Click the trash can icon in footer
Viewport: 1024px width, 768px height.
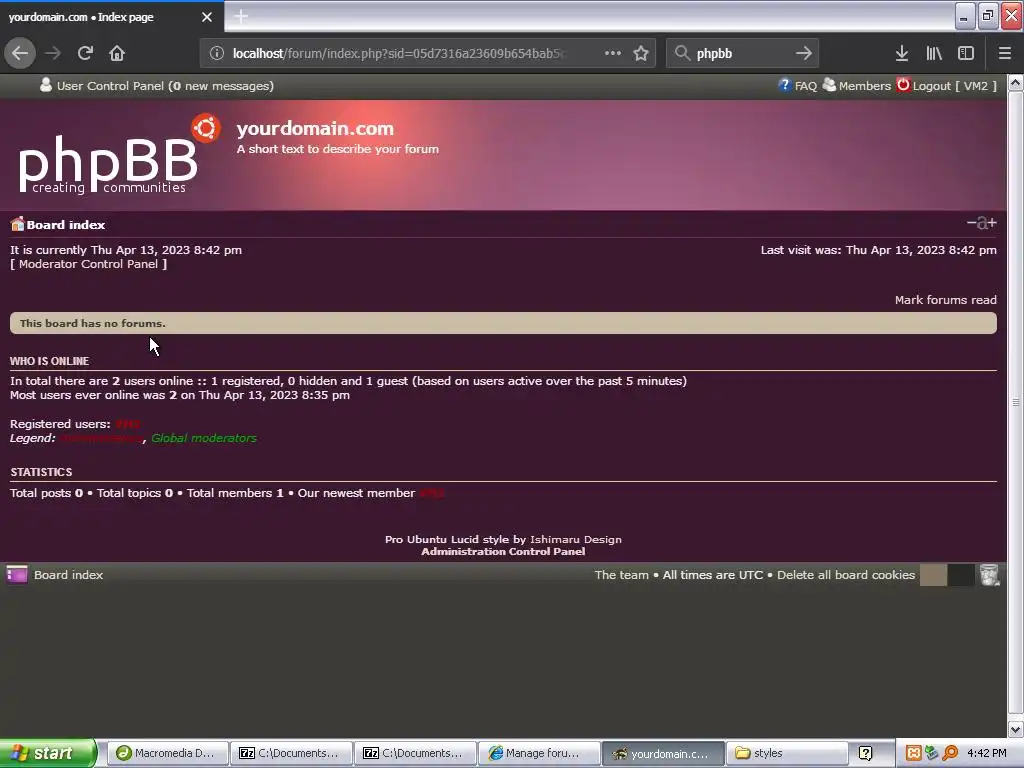tap(989, 575)
